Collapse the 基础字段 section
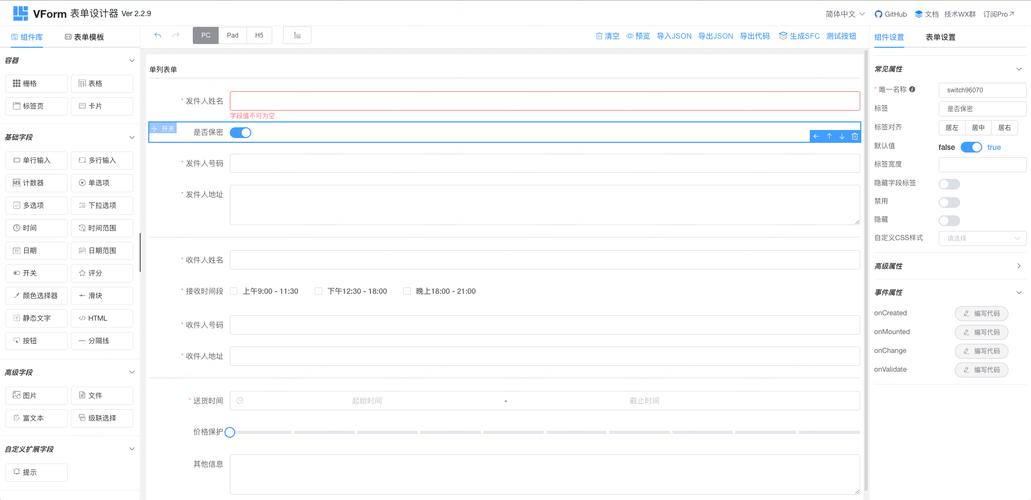Viewport: 1031px width, 500px height. coord(131,138)
